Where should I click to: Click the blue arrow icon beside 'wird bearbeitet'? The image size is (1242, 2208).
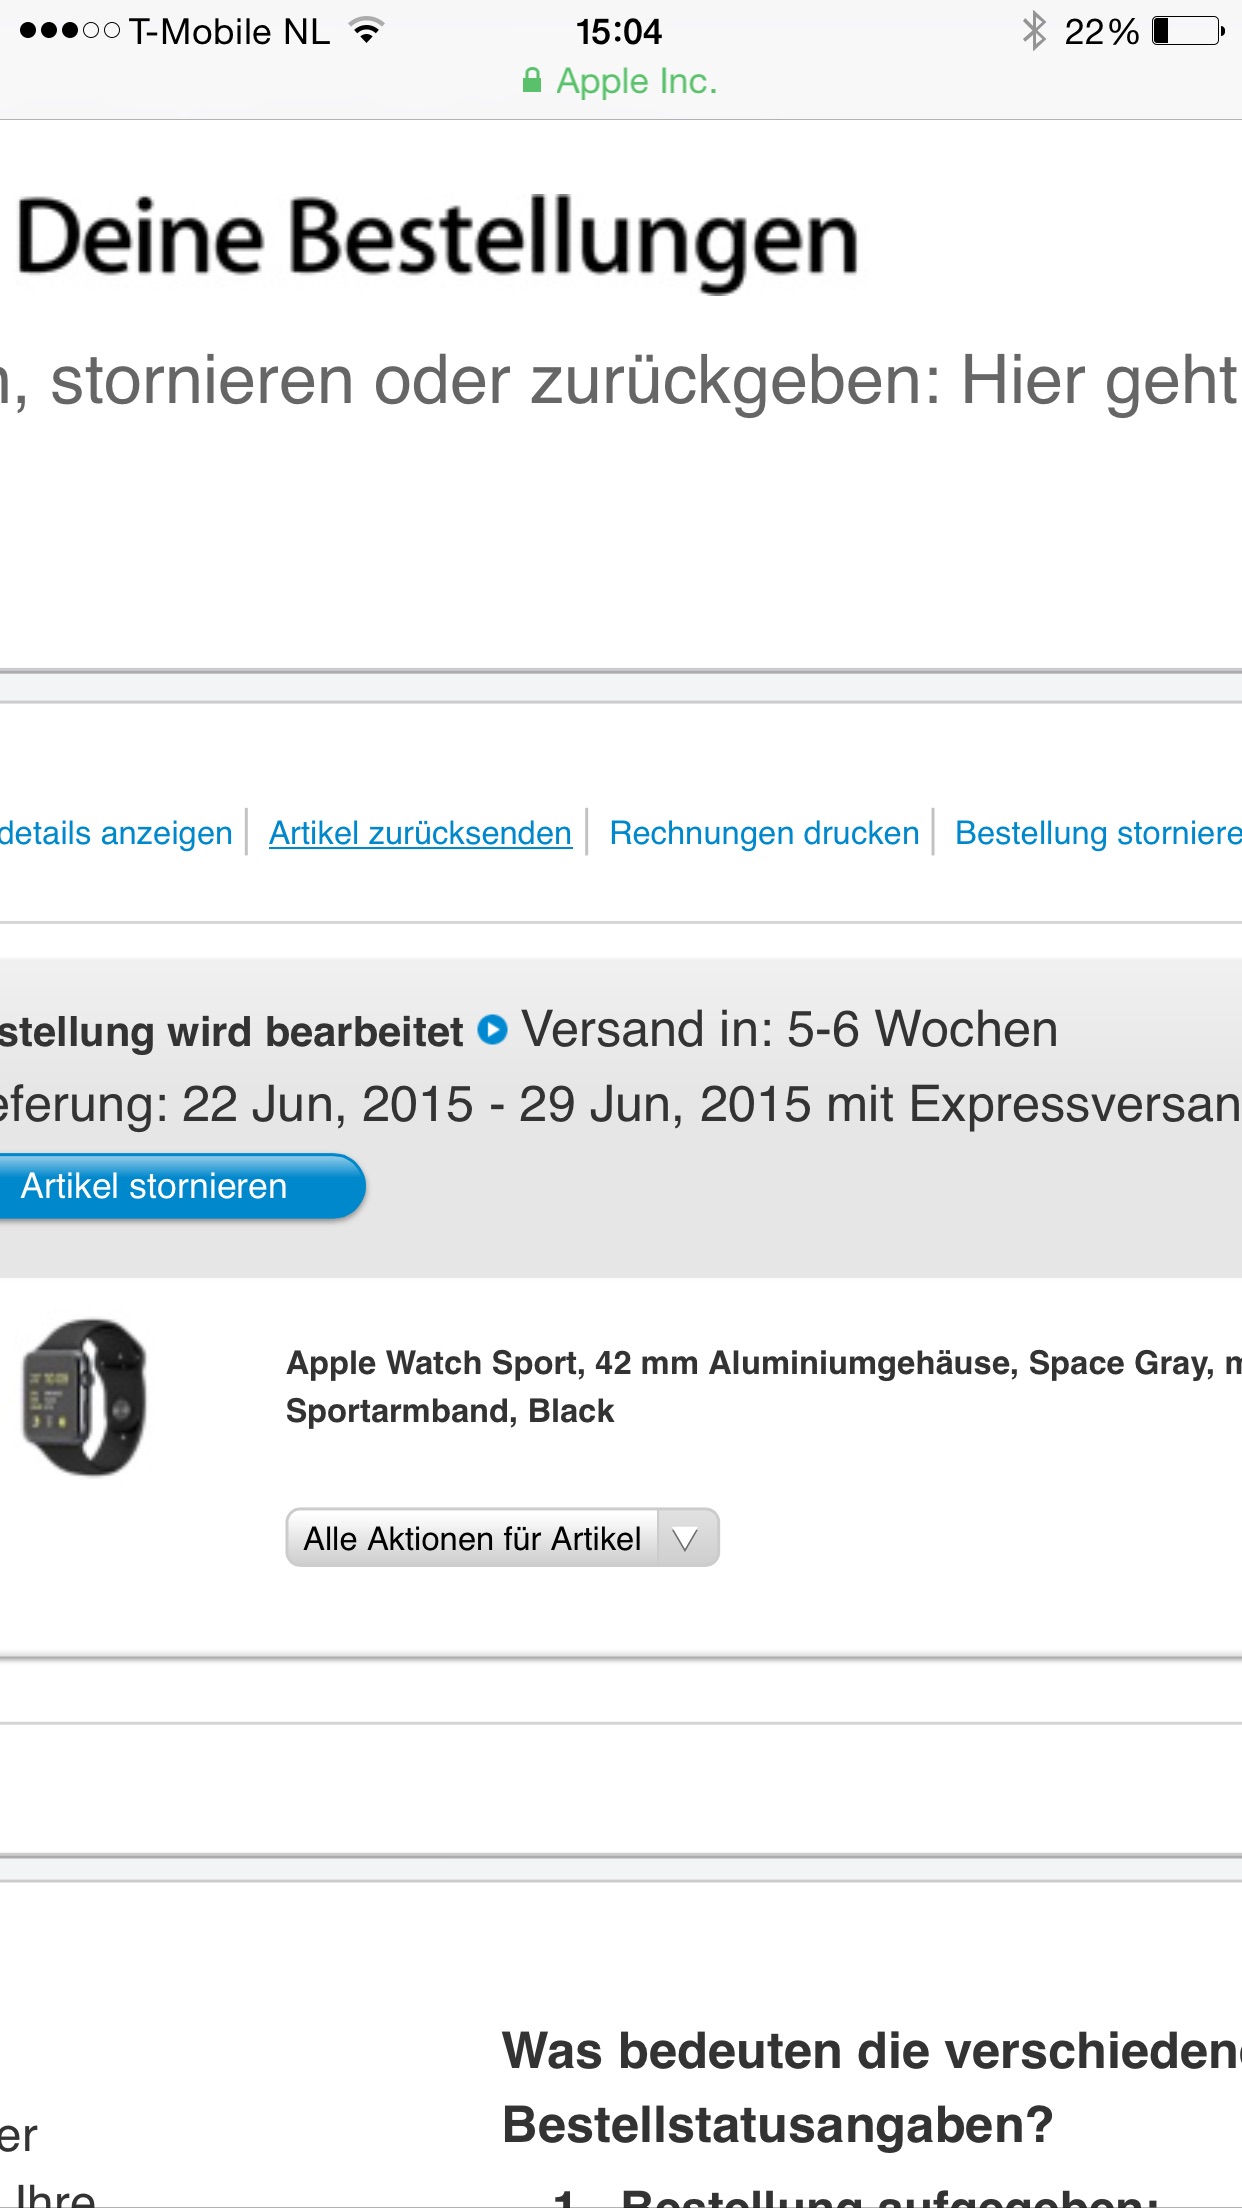coord(492,1029)
